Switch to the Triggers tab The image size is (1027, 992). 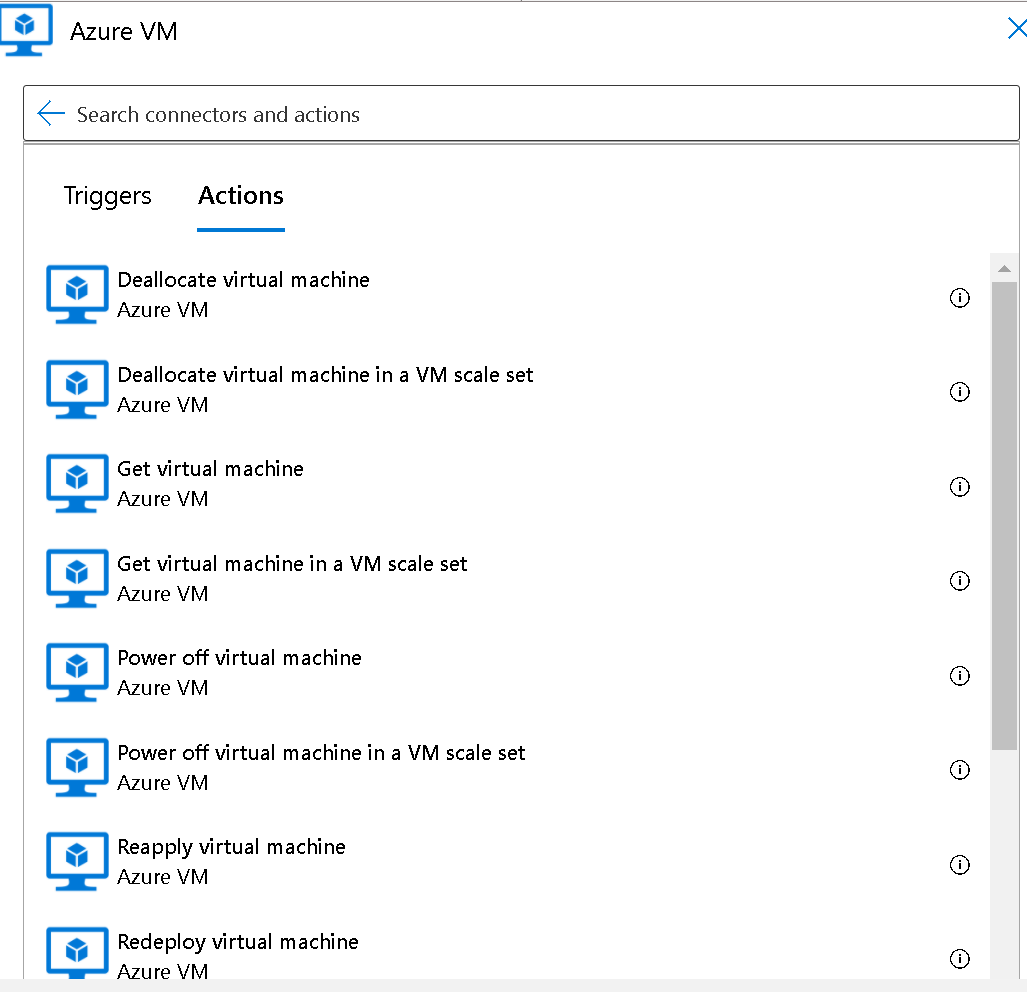107,196
